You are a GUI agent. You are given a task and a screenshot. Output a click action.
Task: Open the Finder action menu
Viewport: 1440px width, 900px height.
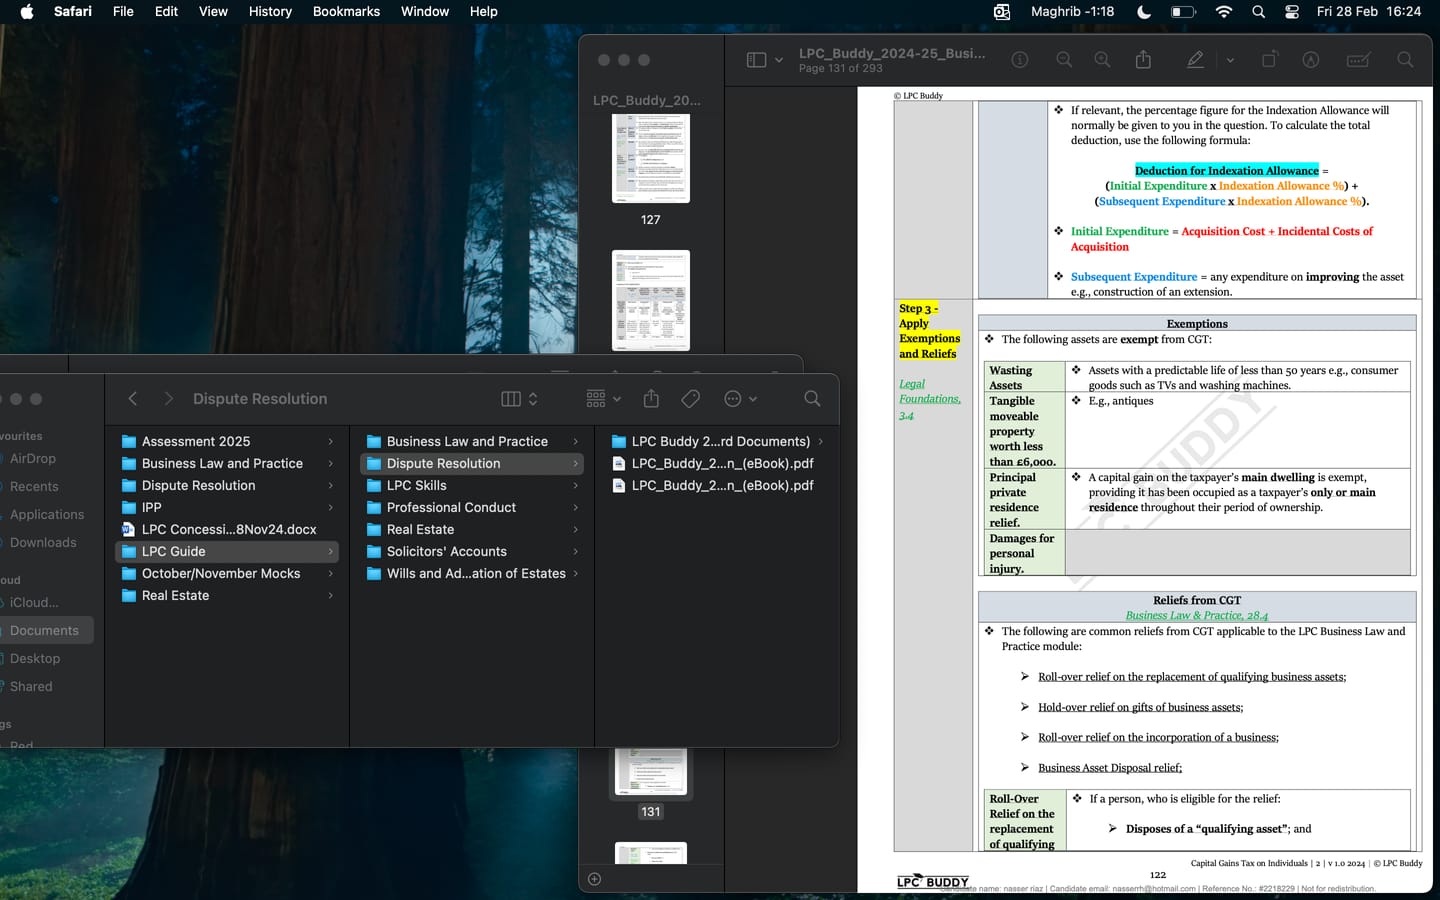click(740, 399)
